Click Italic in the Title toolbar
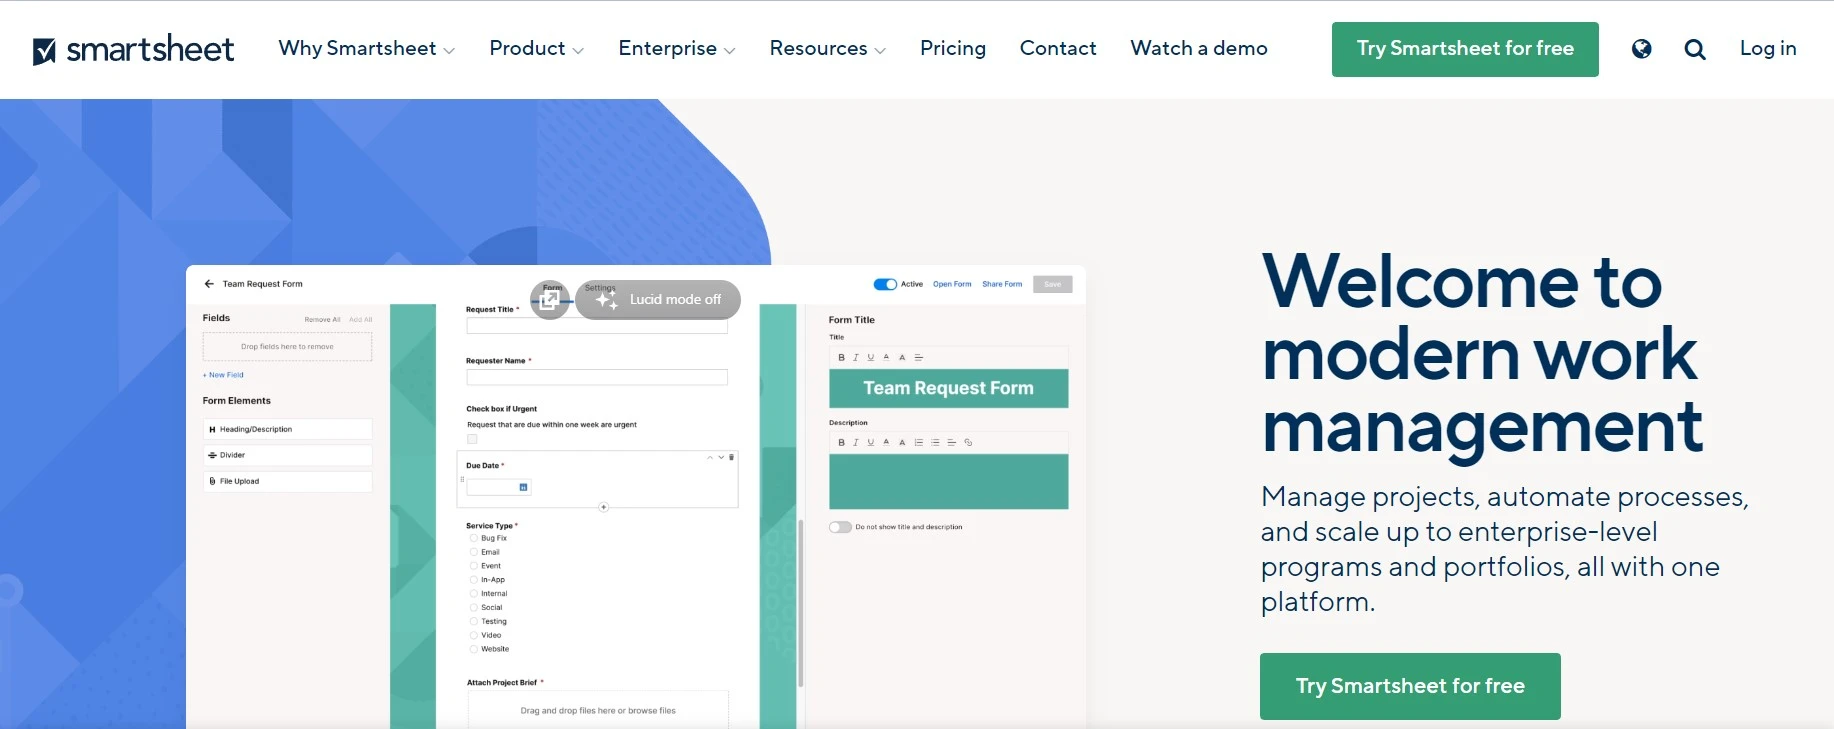1834x729 pixels. (x=855, y=357)
